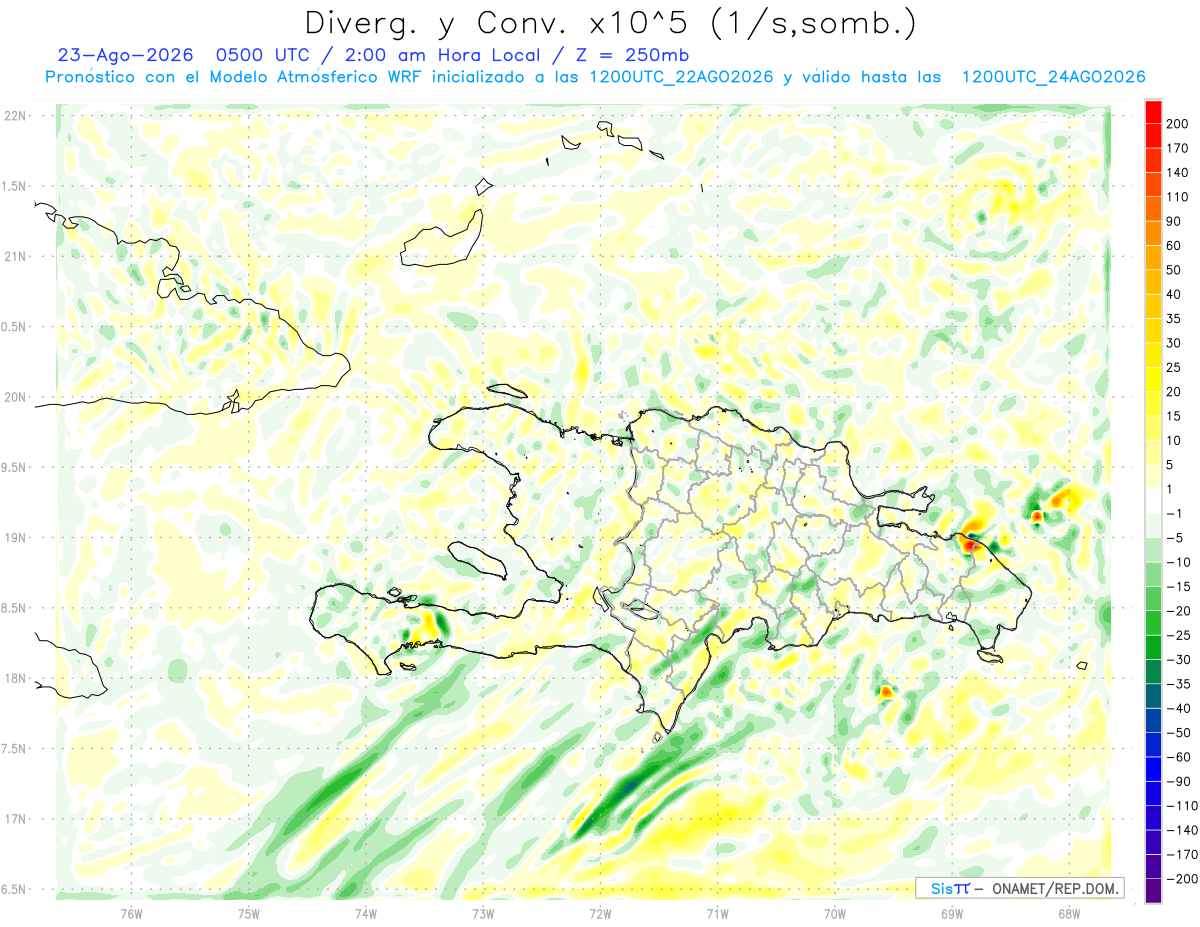
Task: Click the colorbar value '-60'
Action: coord(1178,757)
